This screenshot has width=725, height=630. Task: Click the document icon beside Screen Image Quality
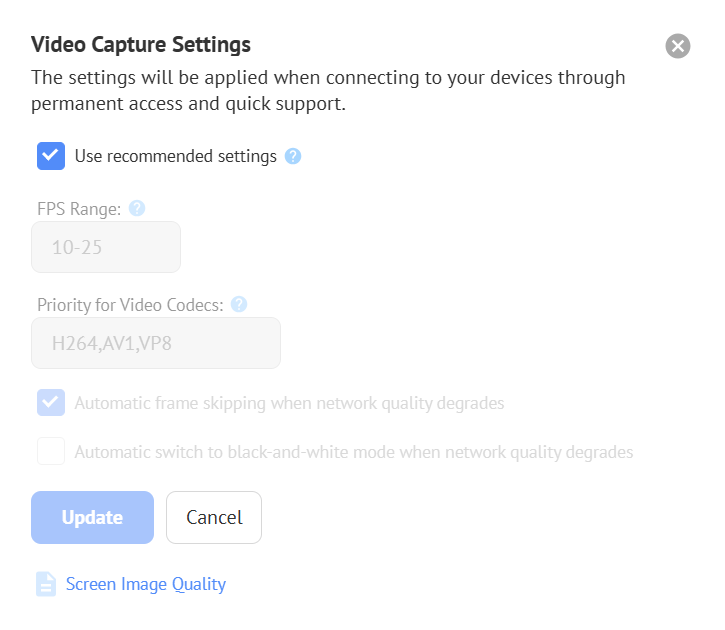(x=46, y=584)
